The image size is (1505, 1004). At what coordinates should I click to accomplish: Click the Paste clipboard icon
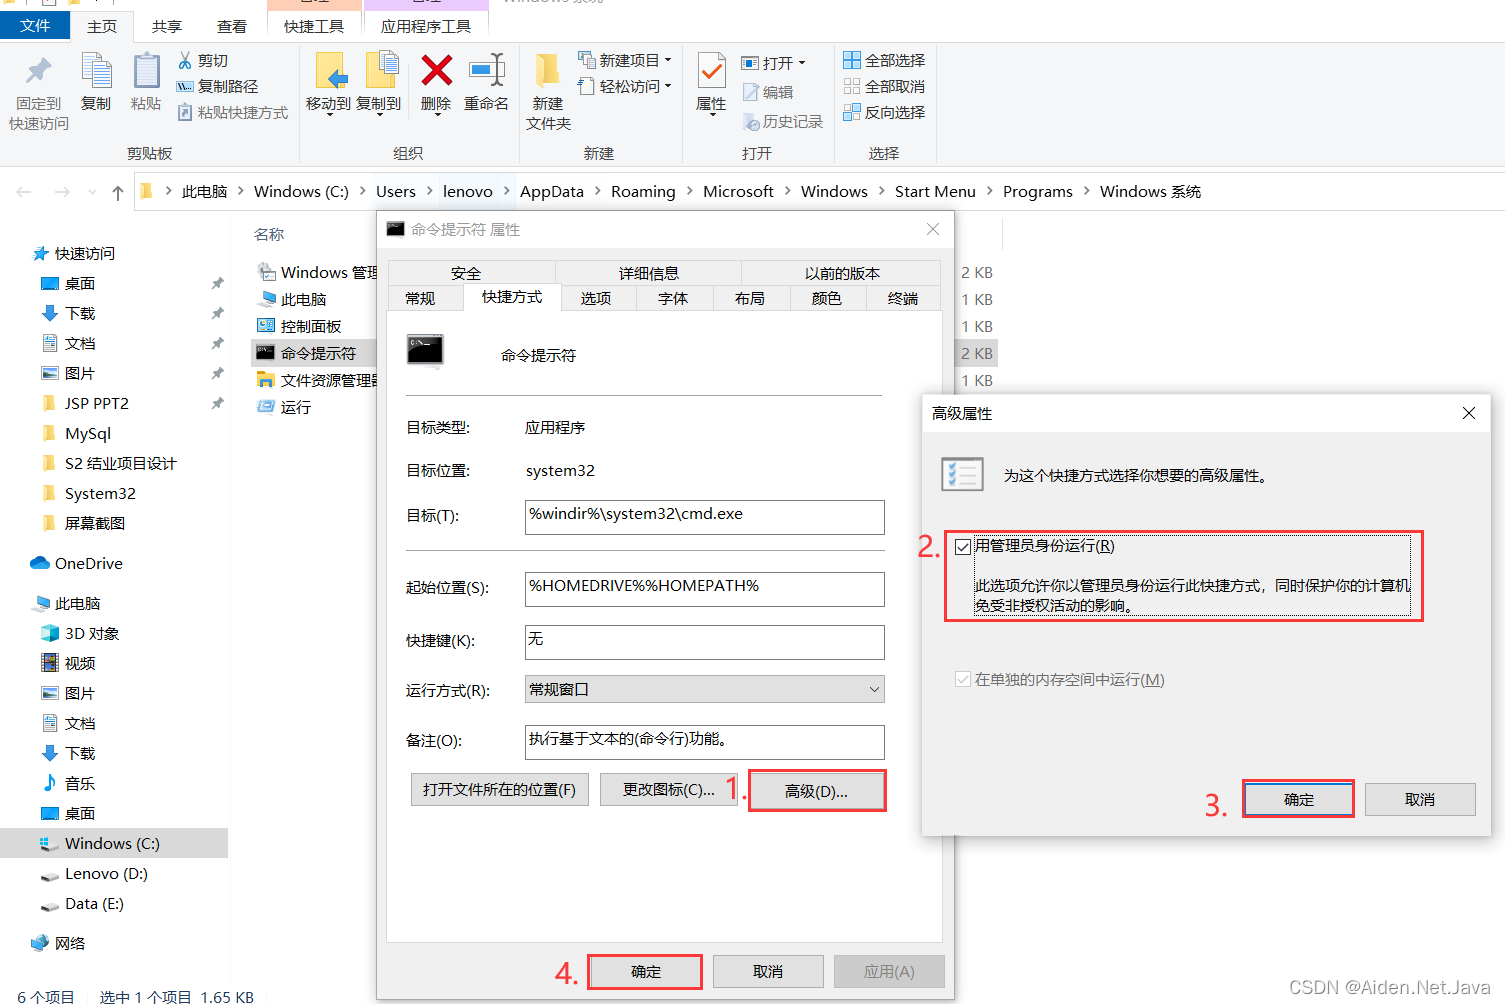[x=146, y=72]
